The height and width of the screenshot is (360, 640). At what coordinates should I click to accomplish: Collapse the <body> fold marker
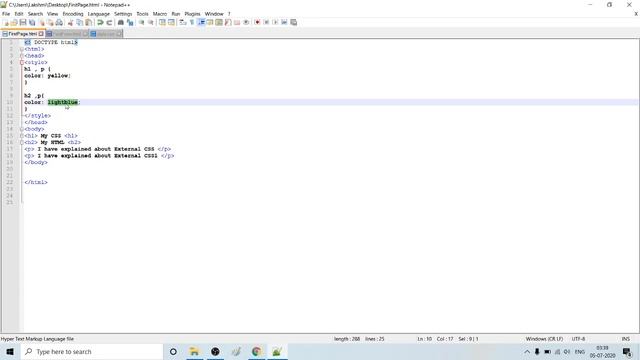pyautogui.click(x=22, y=129)
